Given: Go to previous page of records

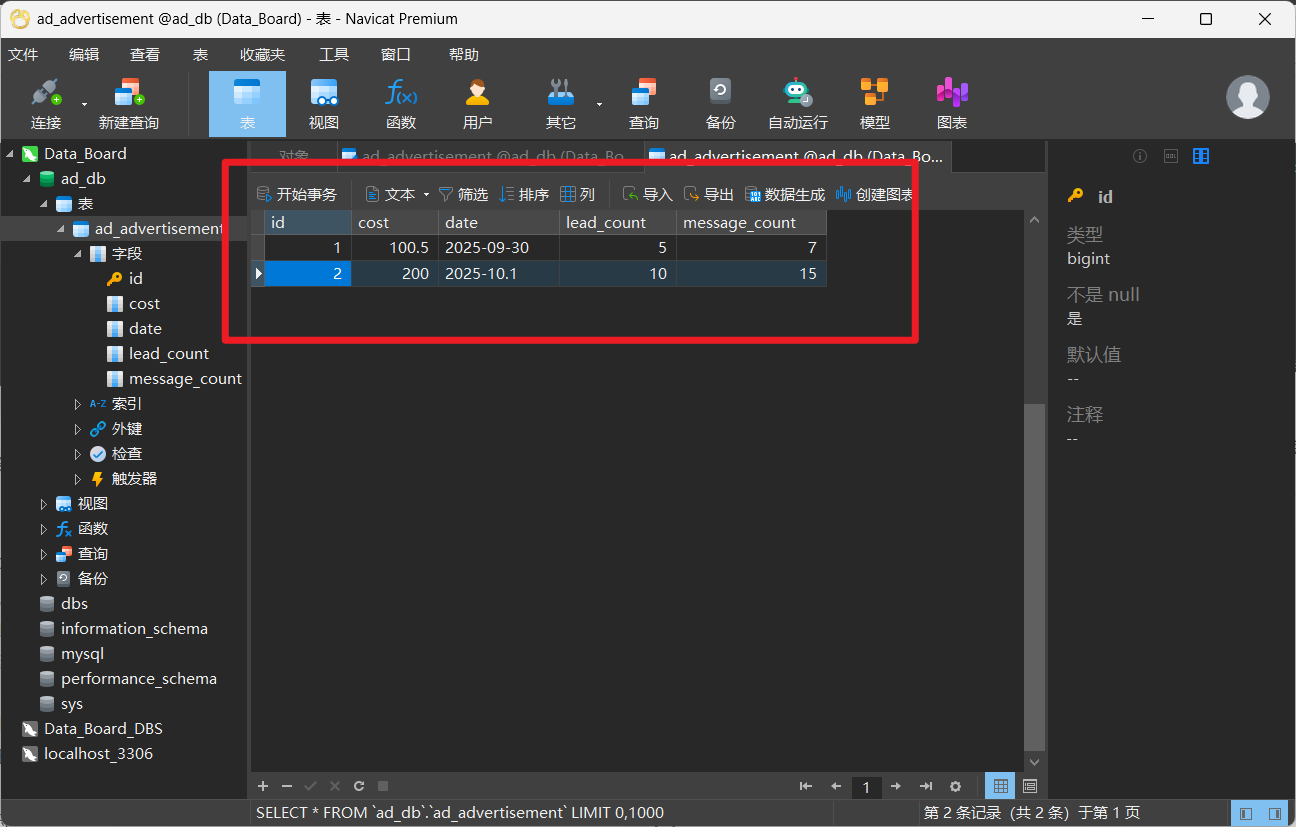Looking at the screenshot, I should click(836, 786).
